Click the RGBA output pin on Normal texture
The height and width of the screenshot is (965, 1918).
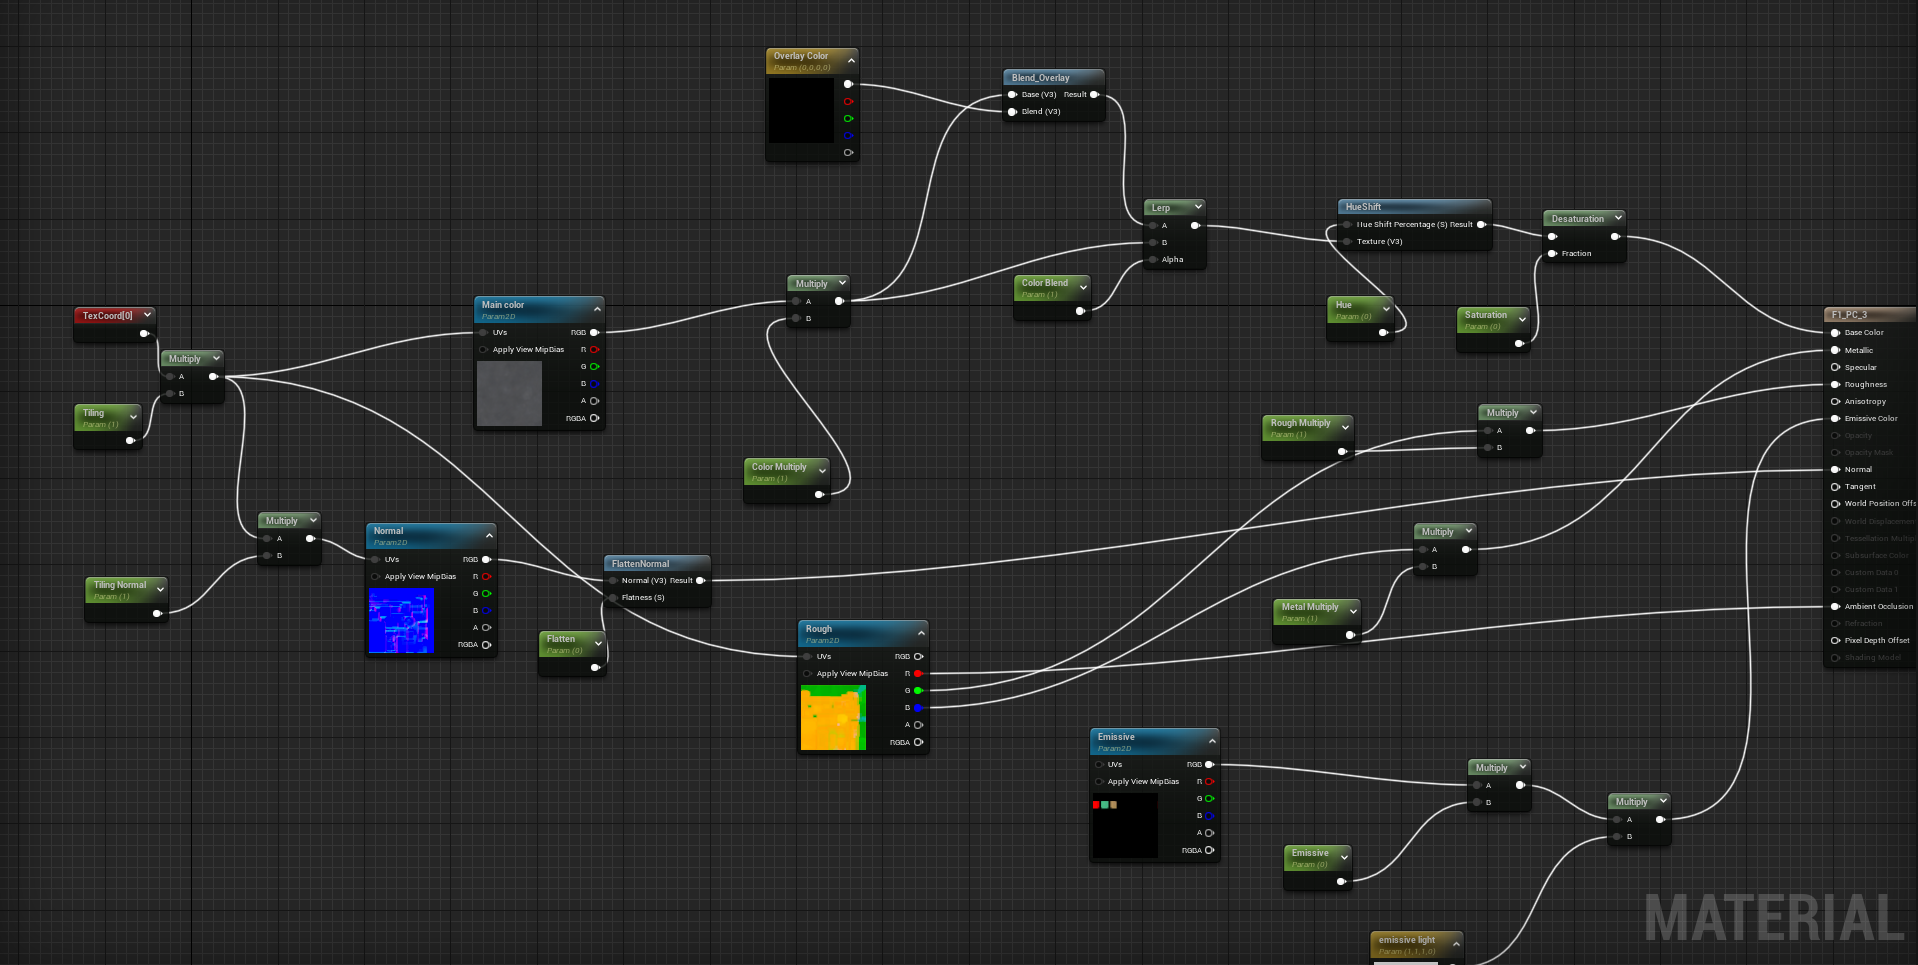click(x=488, y=645)
